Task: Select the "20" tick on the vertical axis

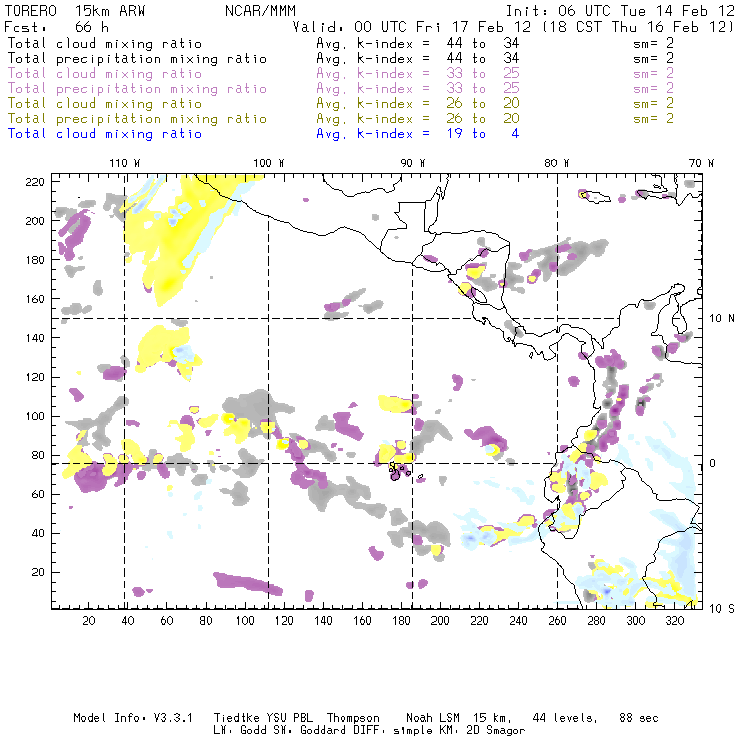Action: [x=38, y=572]
